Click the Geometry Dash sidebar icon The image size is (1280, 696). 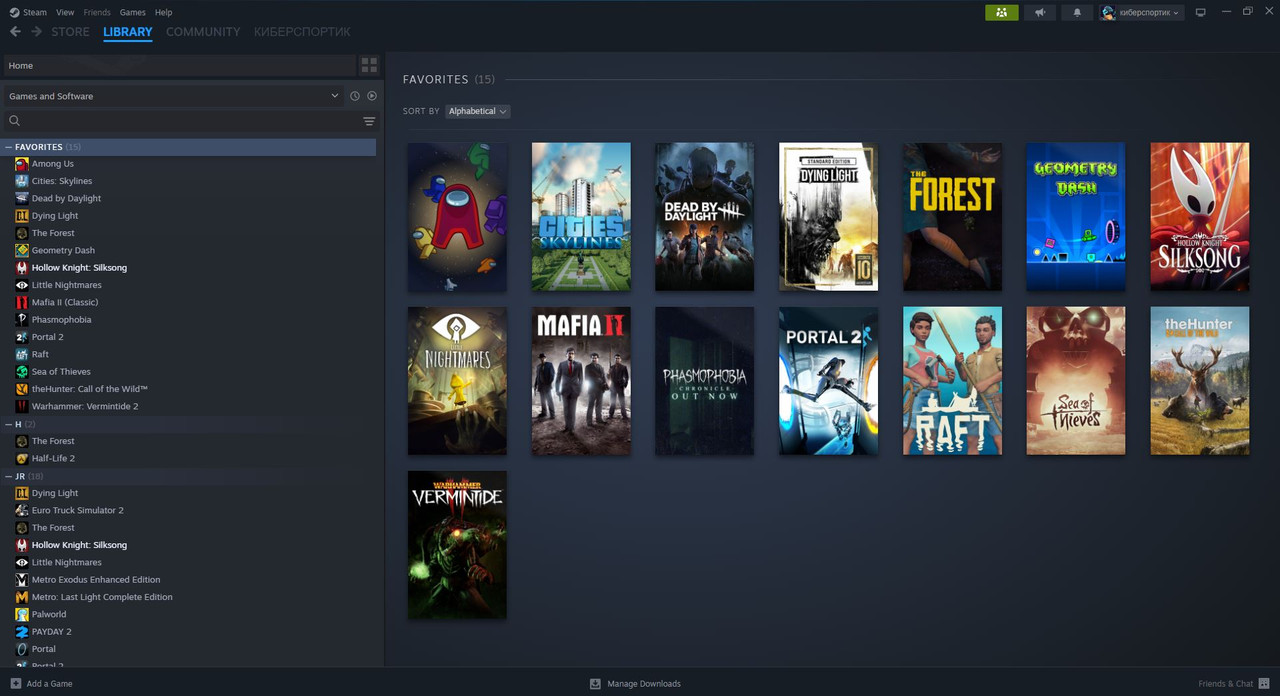(22, 250)
